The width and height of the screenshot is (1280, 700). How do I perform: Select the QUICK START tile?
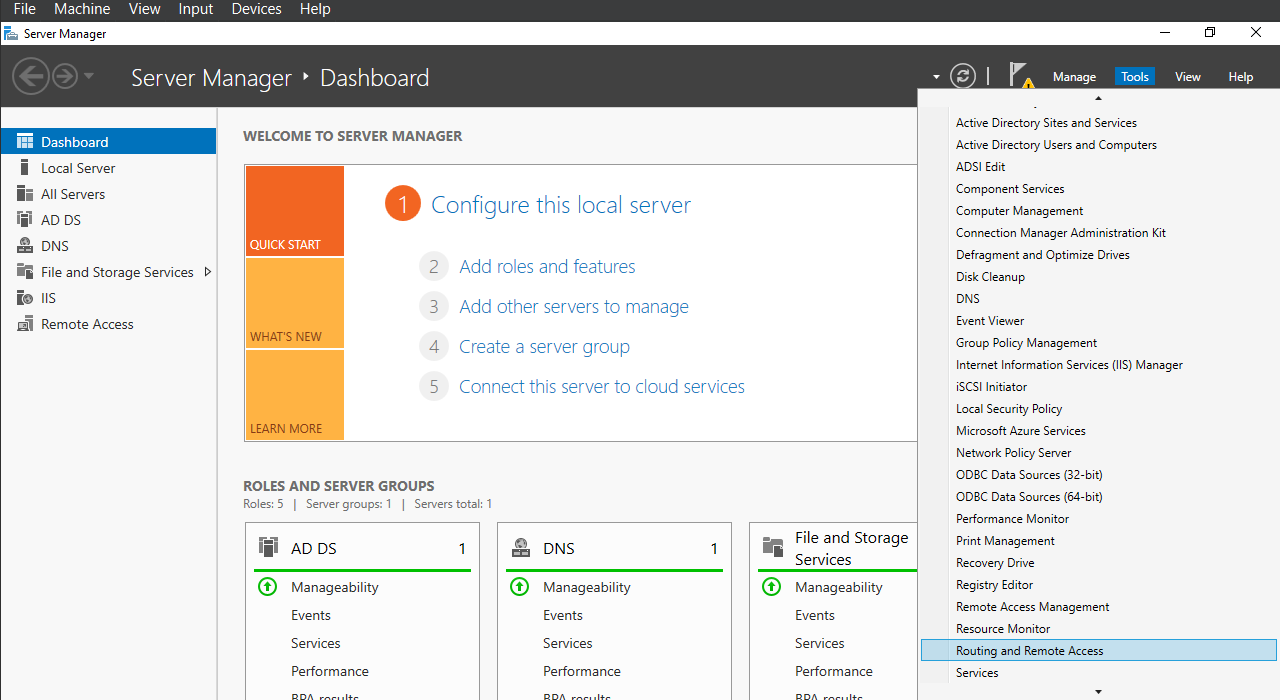pos(294,211)
